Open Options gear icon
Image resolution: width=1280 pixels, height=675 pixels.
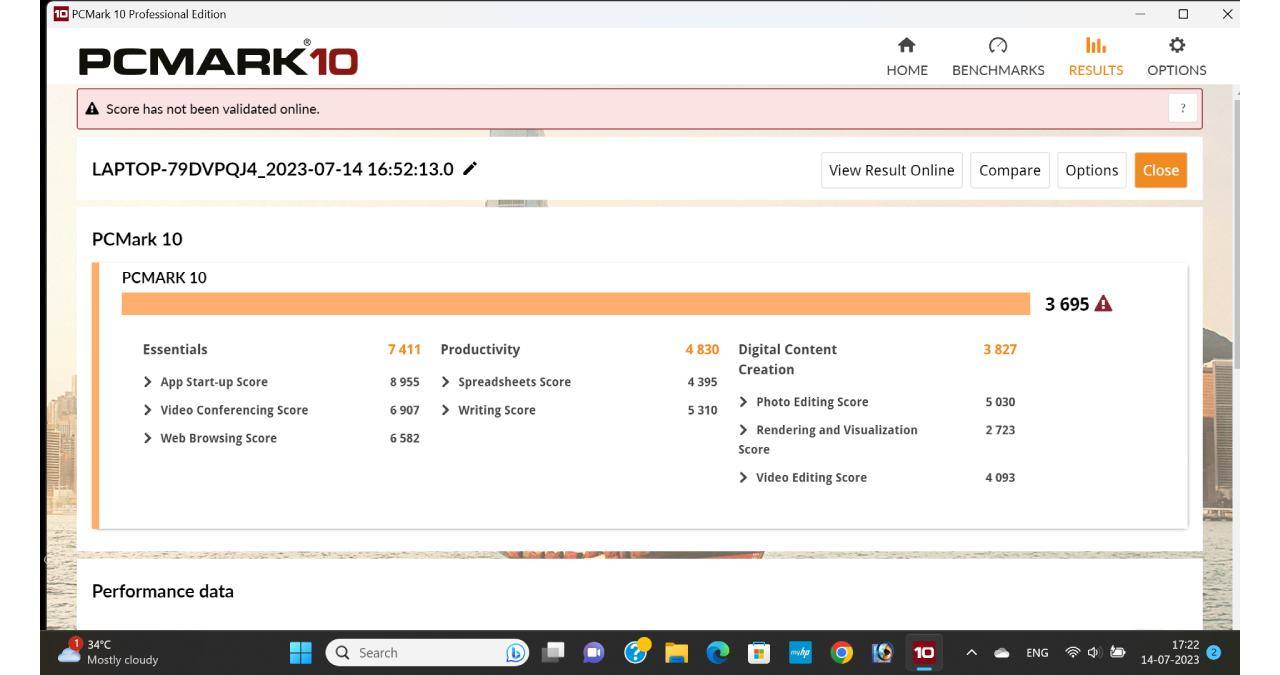point(1176,46)
